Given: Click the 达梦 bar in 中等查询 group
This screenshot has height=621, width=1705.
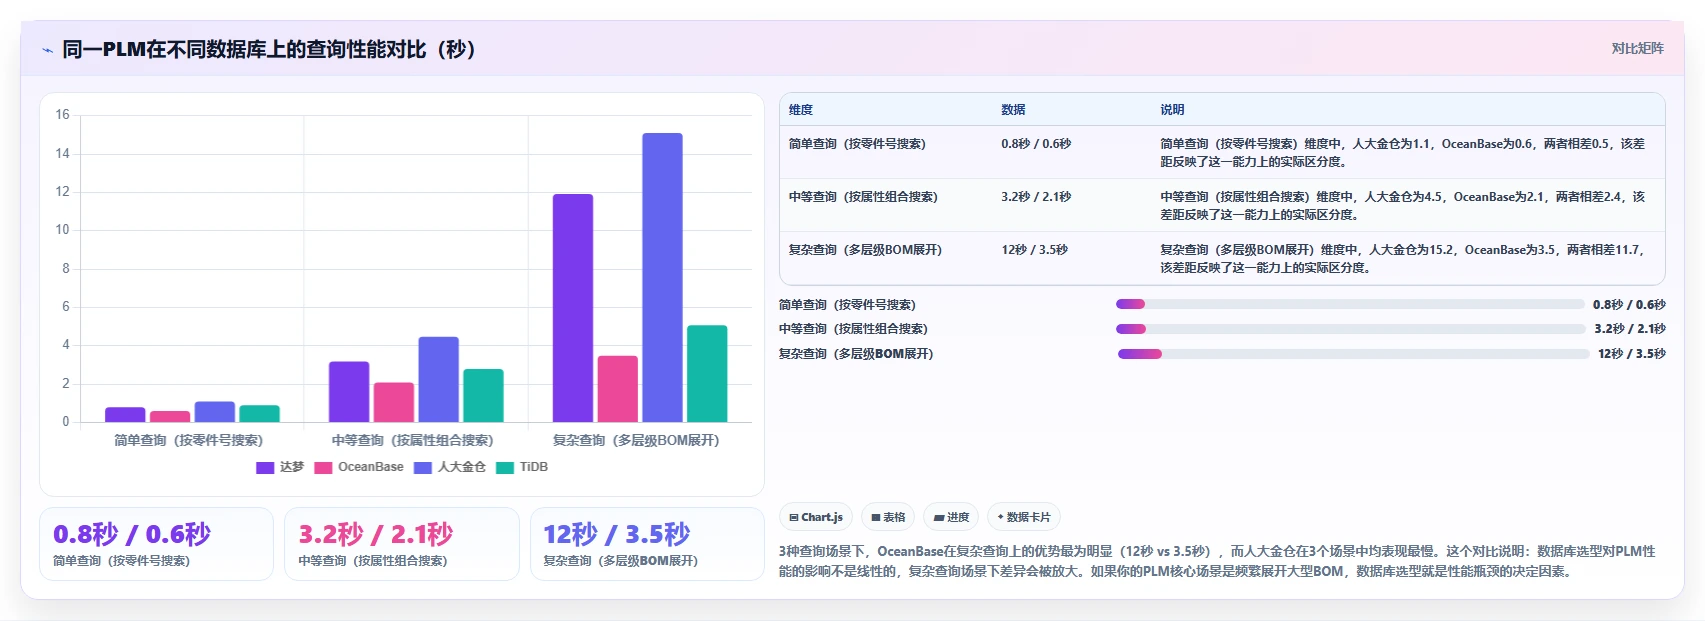Looking at the screenshot, I should point(349,392).
